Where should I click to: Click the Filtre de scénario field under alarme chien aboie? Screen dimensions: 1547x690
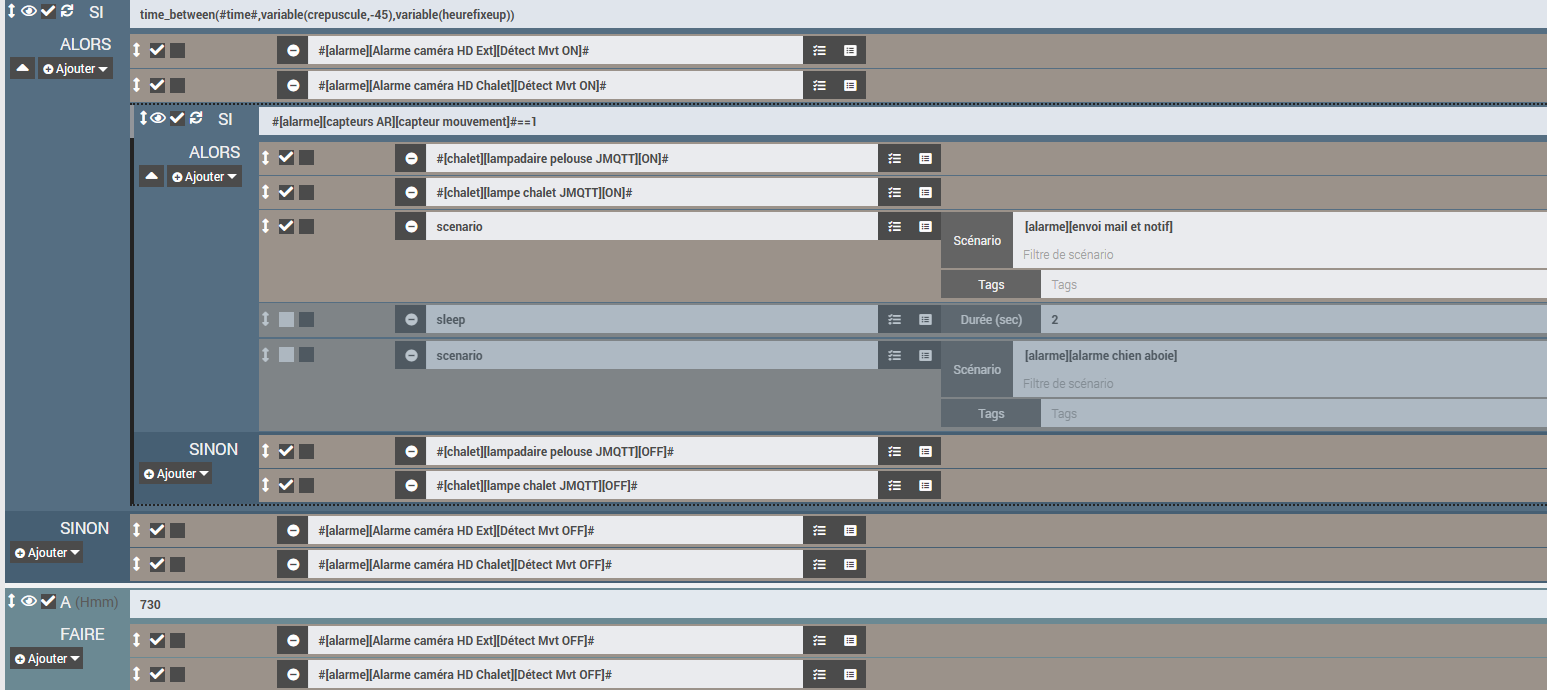(x=1280, y=384)
